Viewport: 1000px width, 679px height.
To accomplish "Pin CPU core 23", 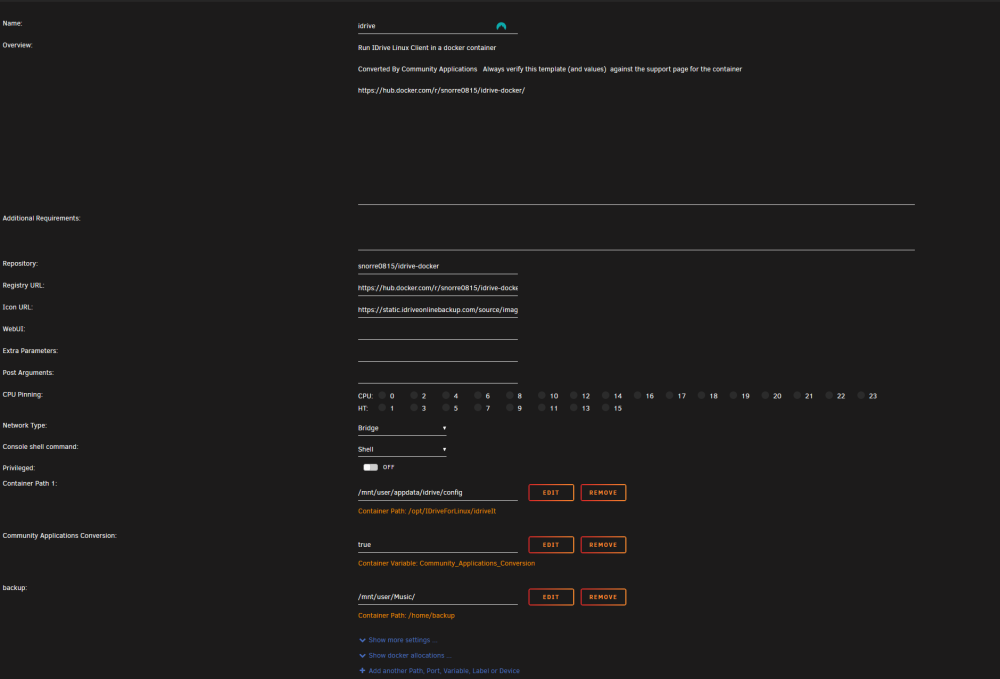I will tap(861, 395).
